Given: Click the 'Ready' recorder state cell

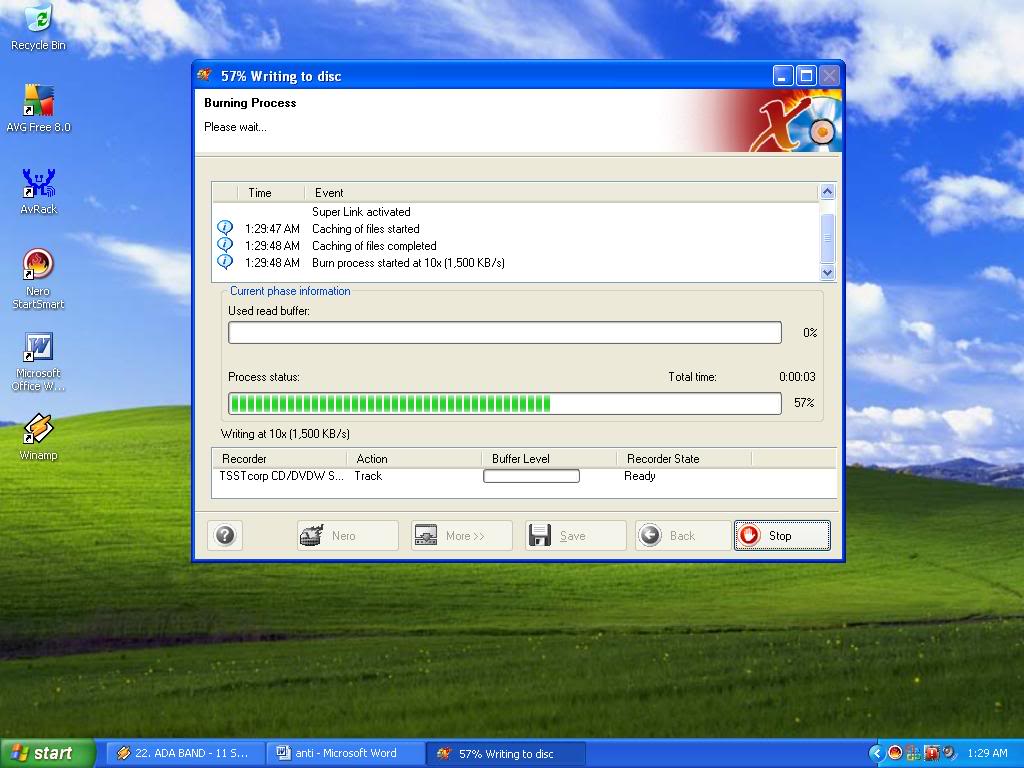Looking at the screenshot, I should pos(639,475).
